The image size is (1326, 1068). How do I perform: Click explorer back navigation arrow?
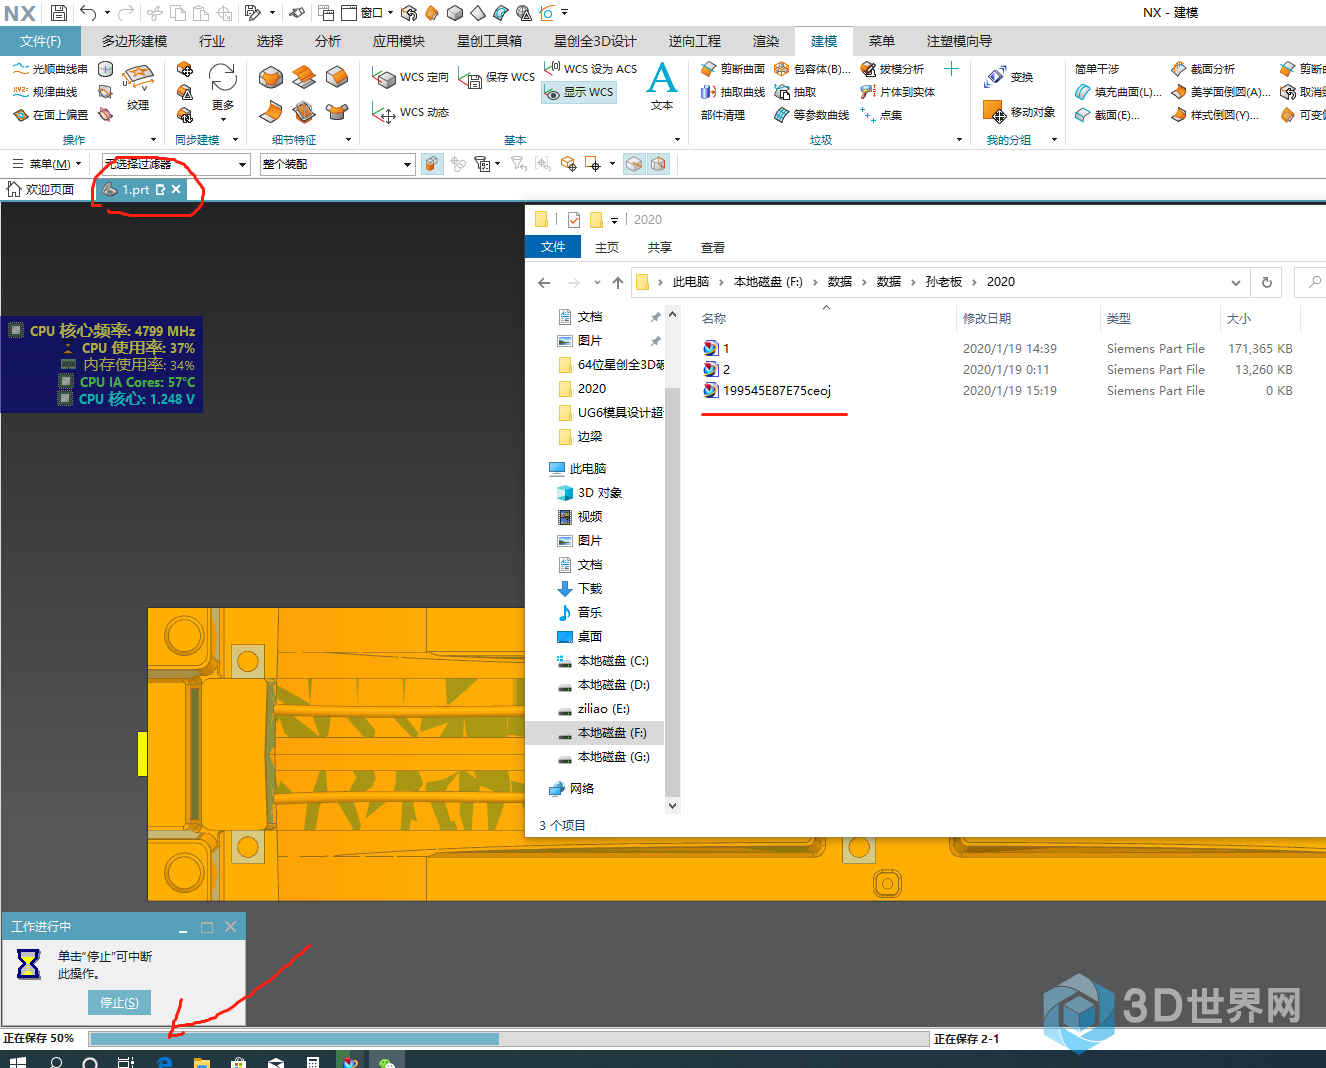click(x=544, y=283)
